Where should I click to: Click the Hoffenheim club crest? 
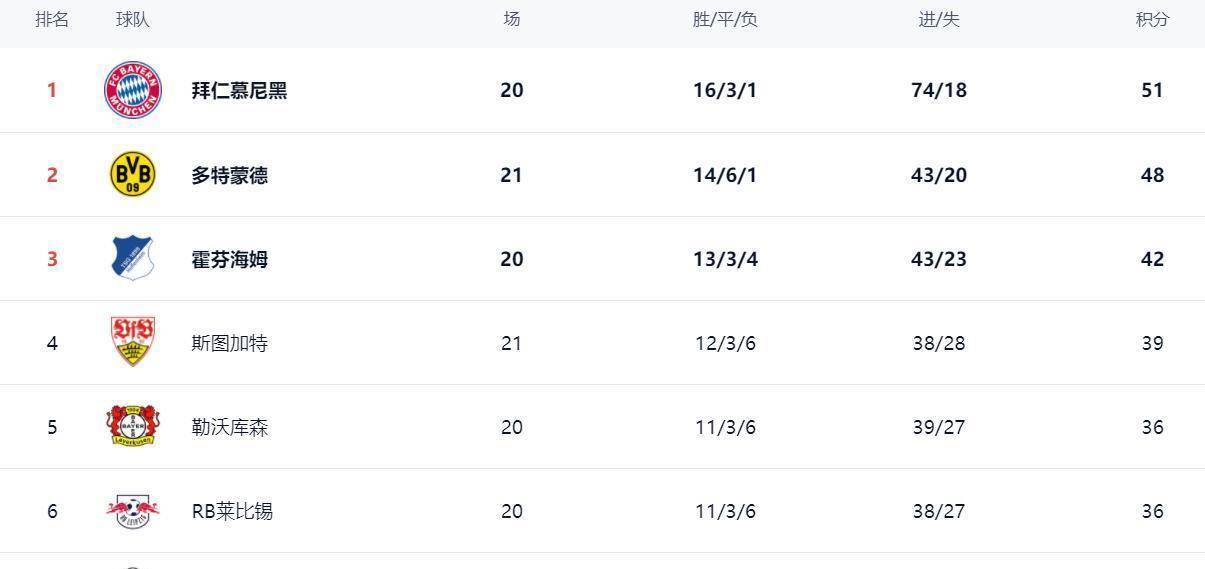133,259
